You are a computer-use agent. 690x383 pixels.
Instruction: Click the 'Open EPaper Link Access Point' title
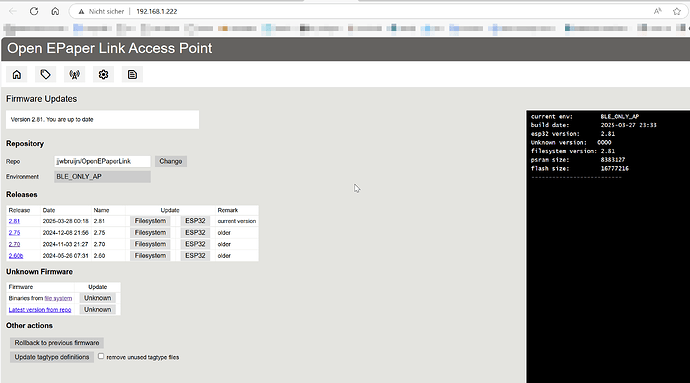(x=110, y=48)
